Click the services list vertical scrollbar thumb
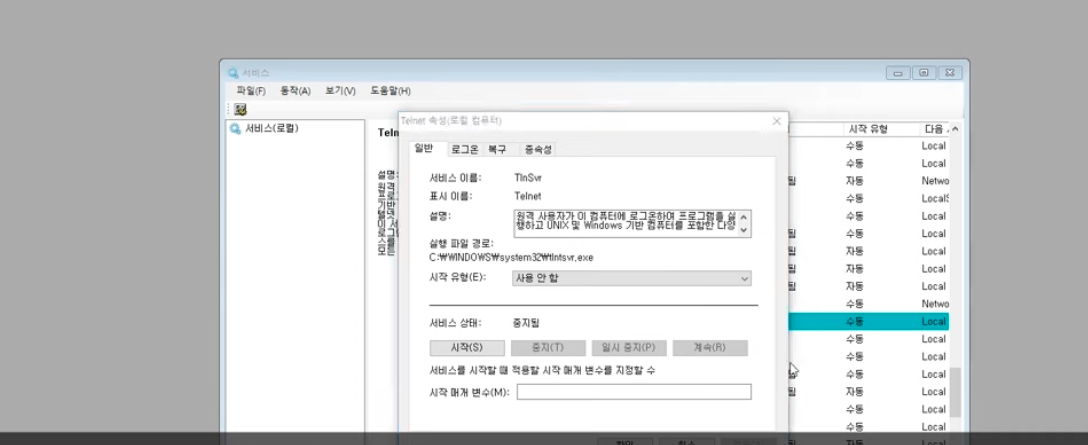 coord(955,392)
